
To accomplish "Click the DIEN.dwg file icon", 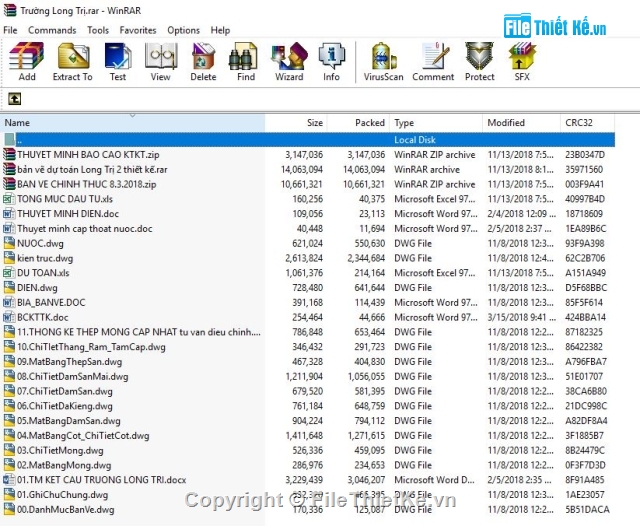I will [9, 287].
